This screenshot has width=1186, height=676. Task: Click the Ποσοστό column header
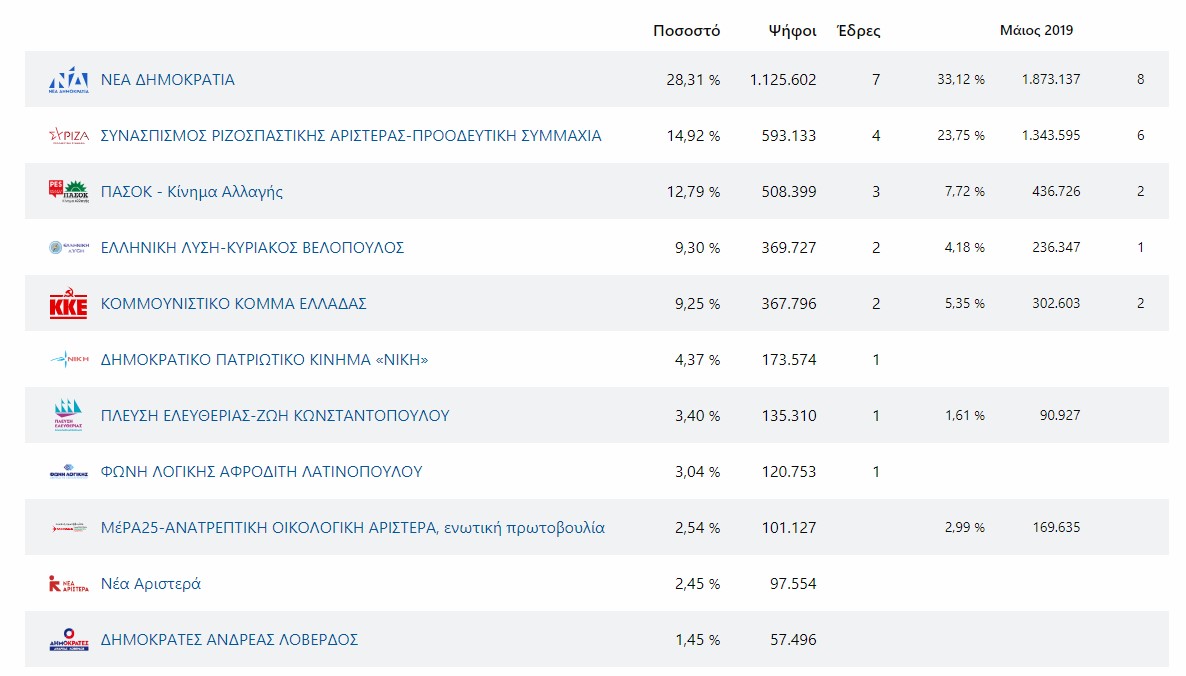click(x=686, y=30)
